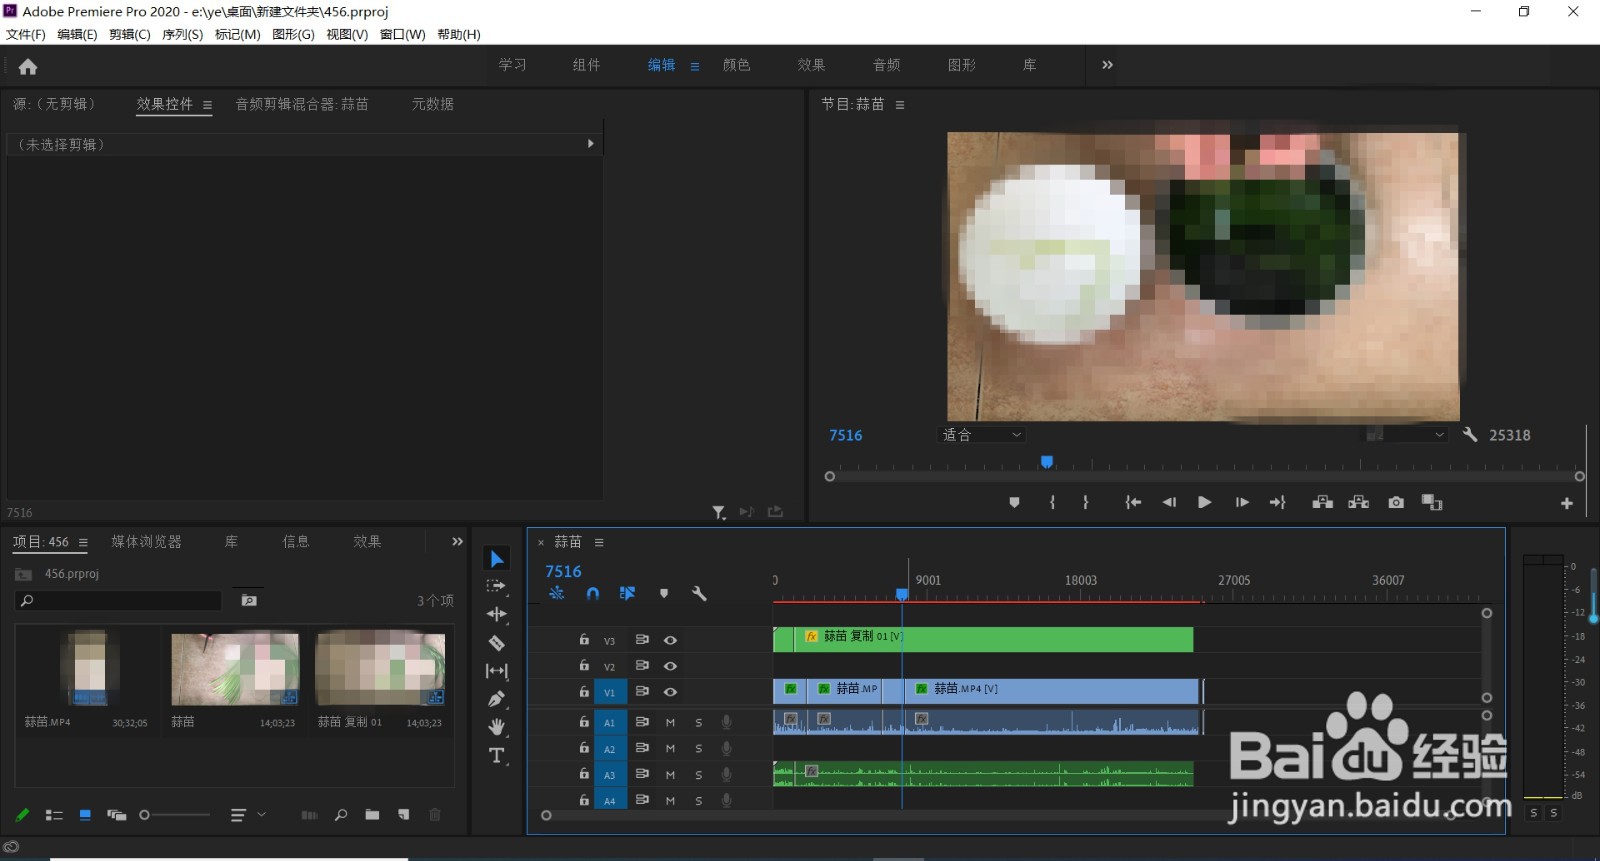Open Timeline Display Settings wrench
The width and height of the screenshot is (1600, 861).
click(699, 593)
